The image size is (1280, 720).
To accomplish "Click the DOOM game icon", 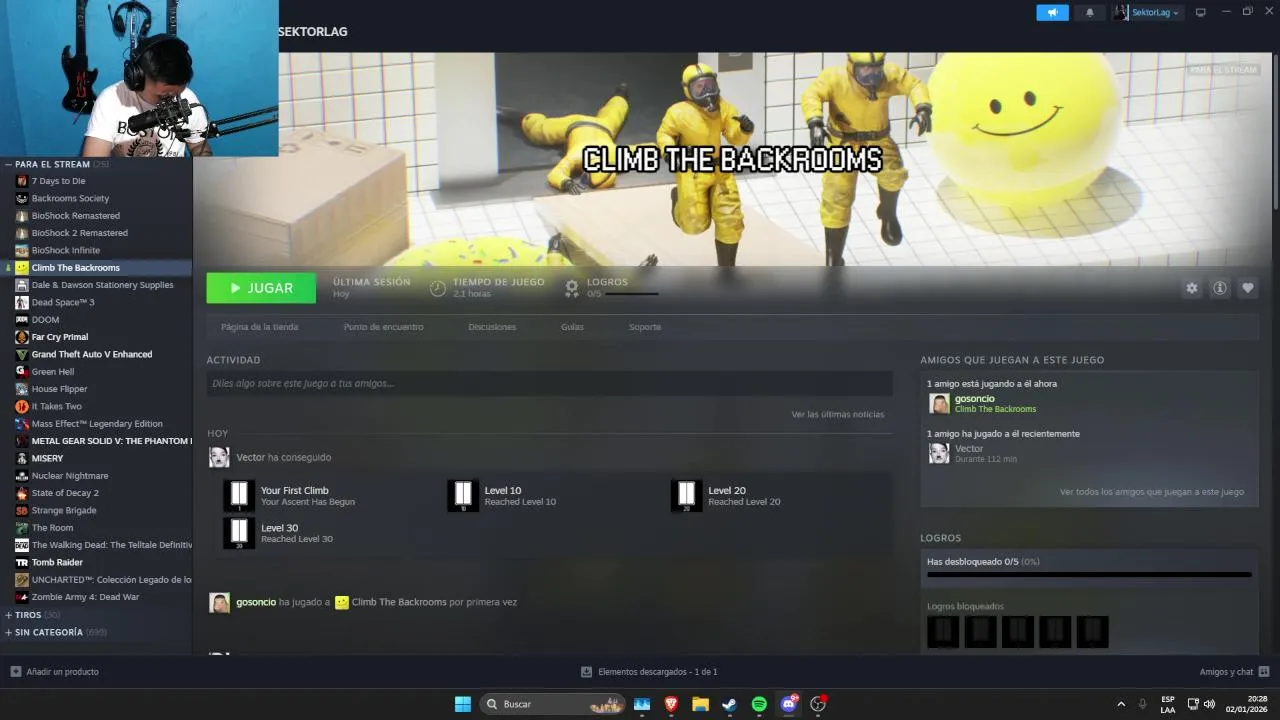I will 22,320.
